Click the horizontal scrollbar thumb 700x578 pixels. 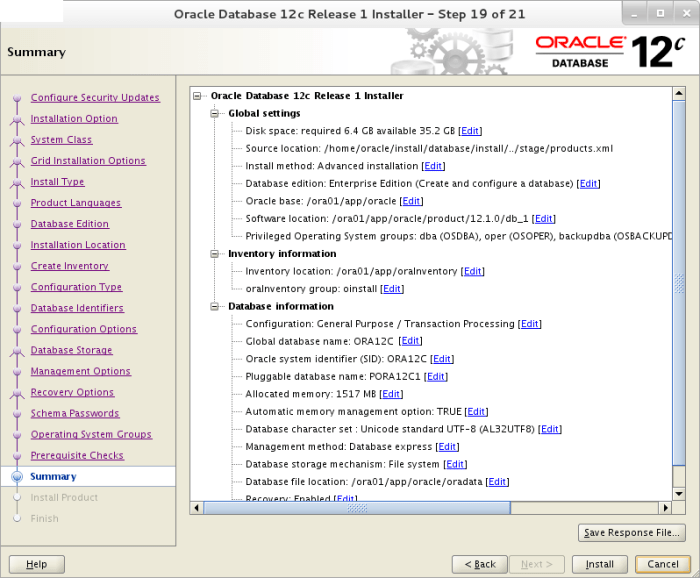click(x=357, y=507)
